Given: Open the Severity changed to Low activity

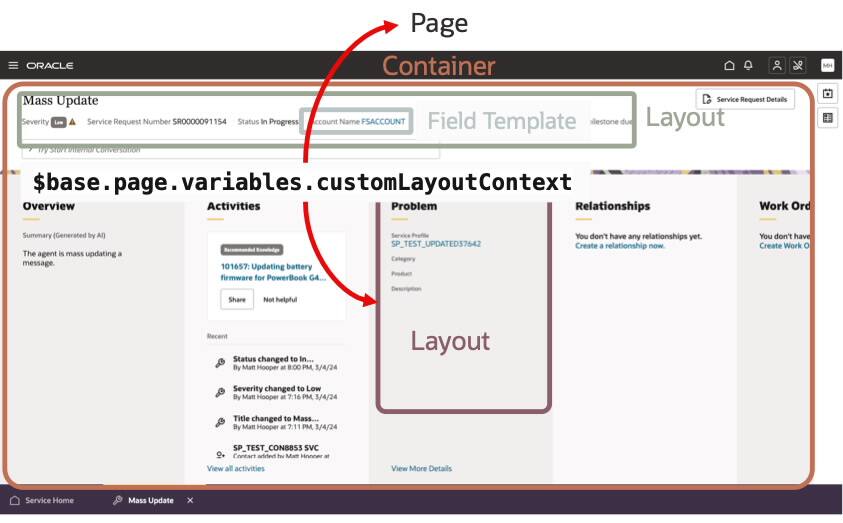Looking at the screenshot, I should coord(285,392).
